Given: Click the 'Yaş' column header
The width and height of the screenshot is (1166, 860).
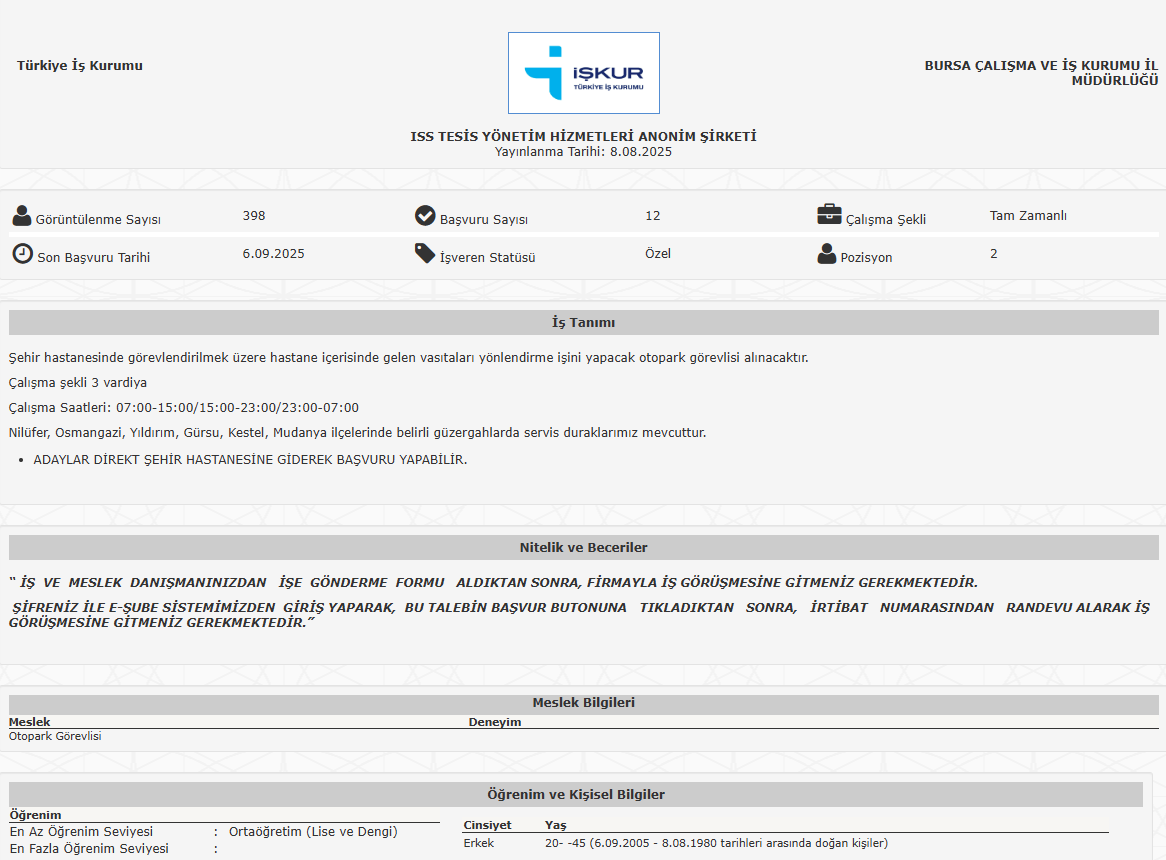Looking at the screenshot, I should [555, 825].
